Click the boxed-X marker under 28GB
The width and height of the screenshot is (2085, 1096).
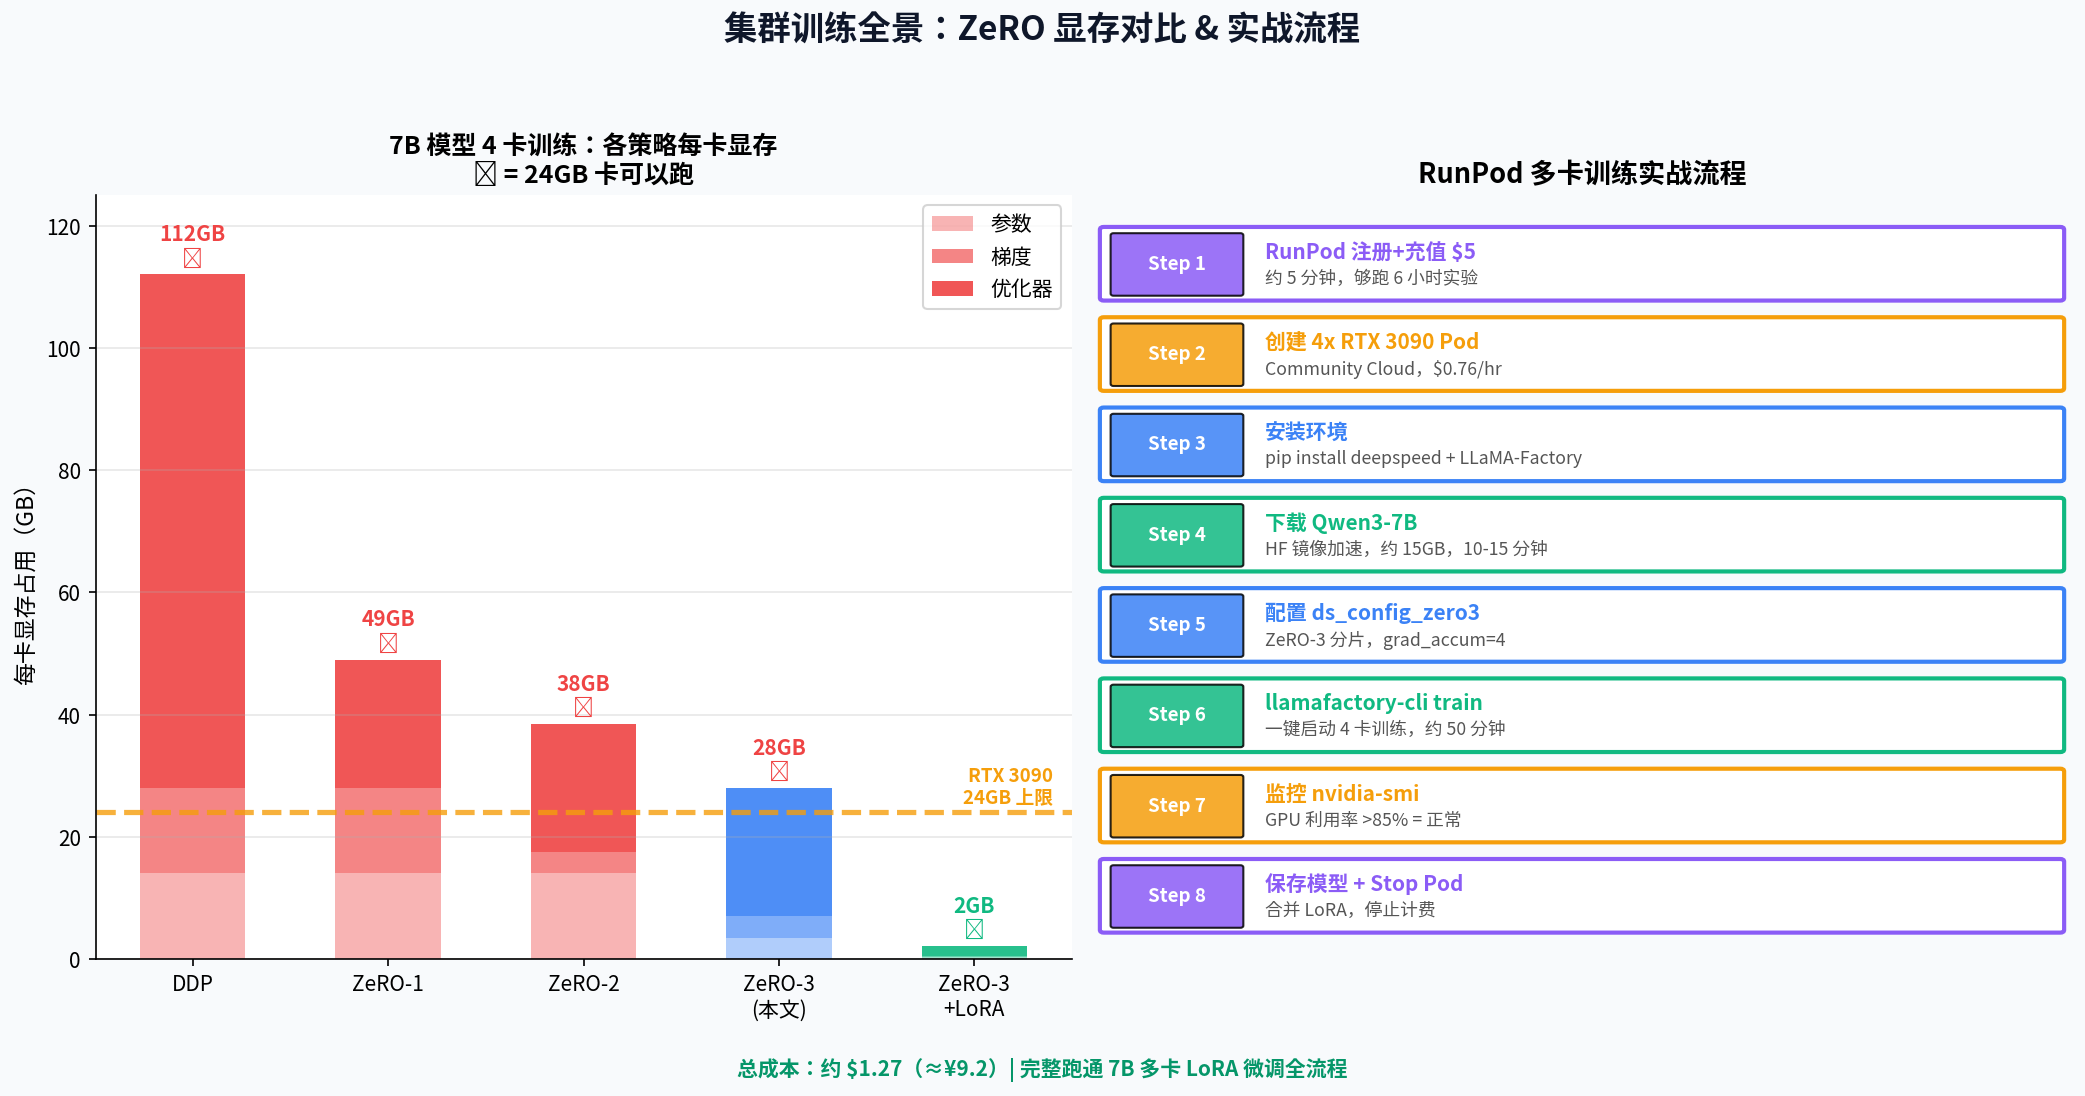coord(779,771)
